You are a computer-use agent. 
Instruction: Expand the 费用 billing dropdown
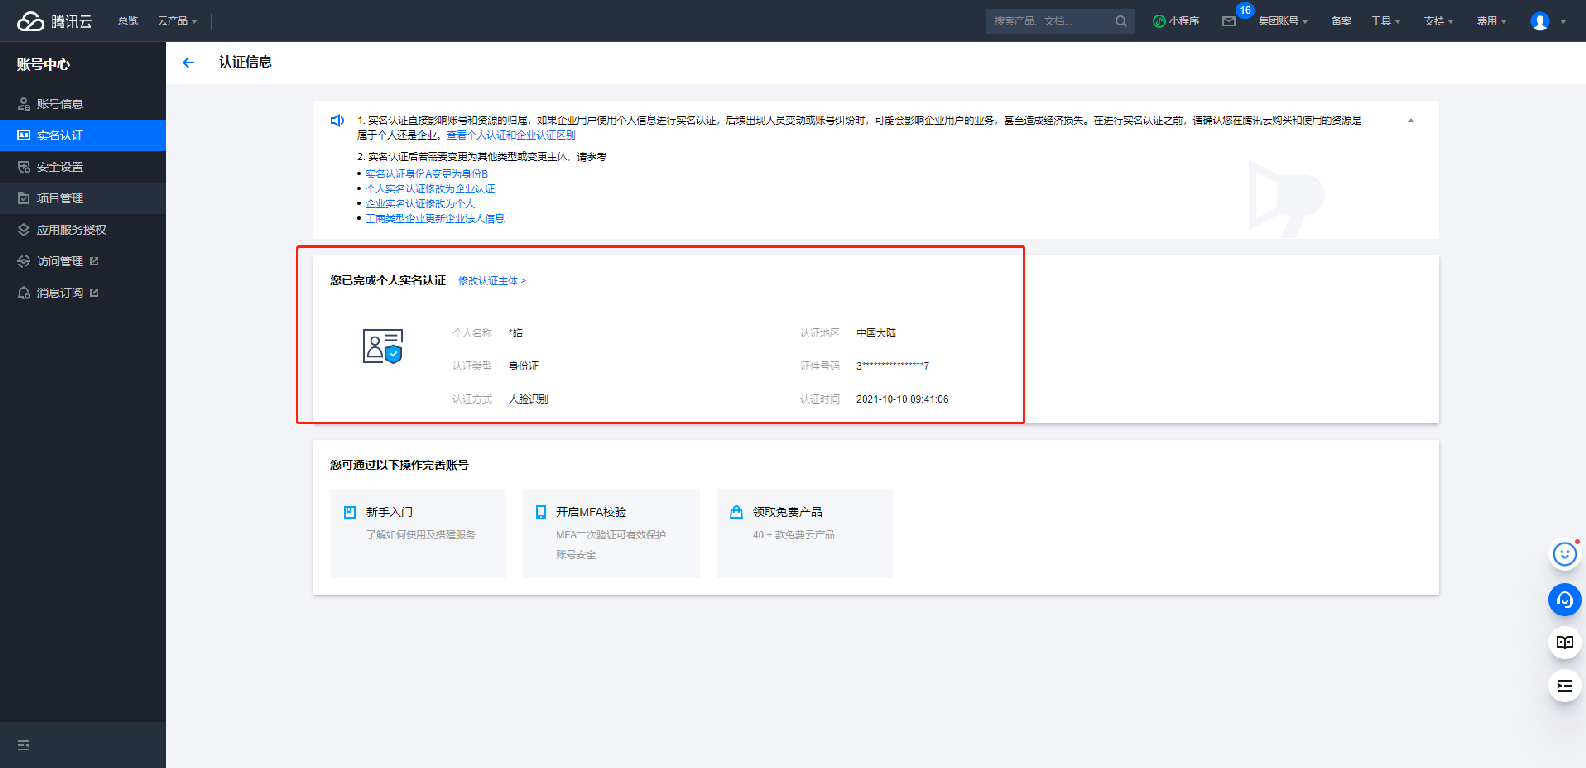coord(1492,21)
